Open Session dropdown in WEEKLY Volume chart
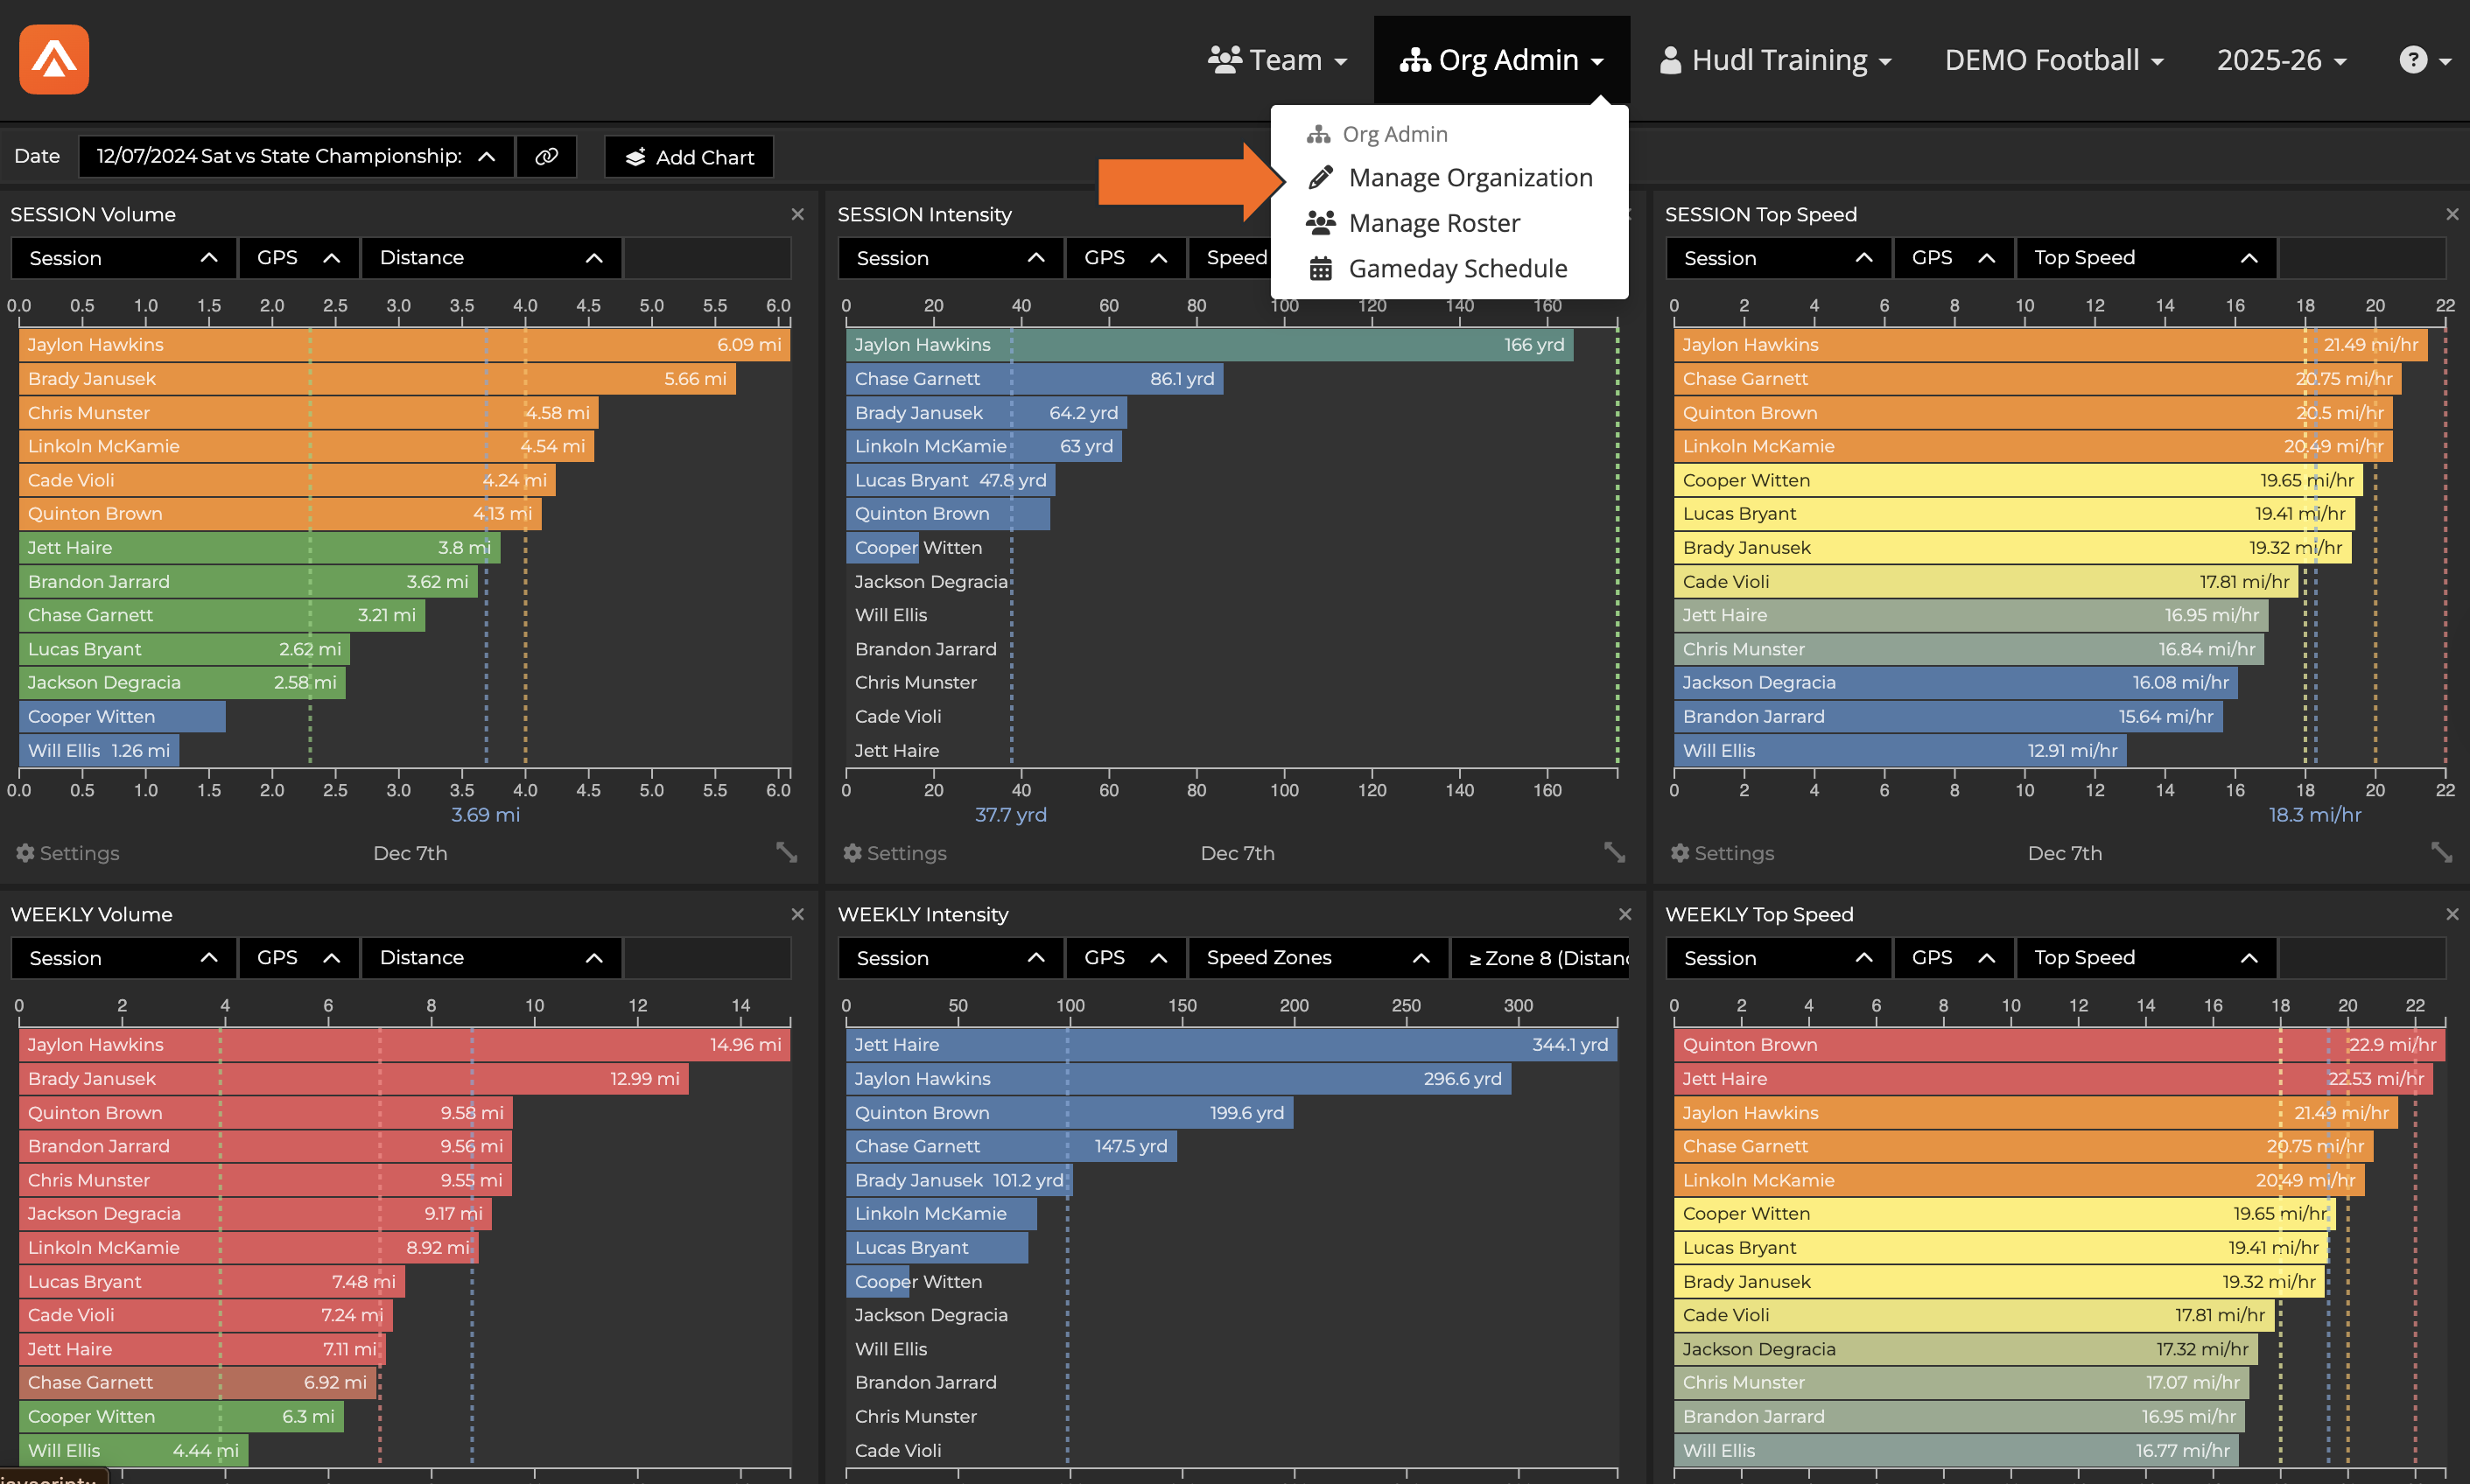Image resolution: width=2470 pixels, height=1484 pixels. [124, 958]
